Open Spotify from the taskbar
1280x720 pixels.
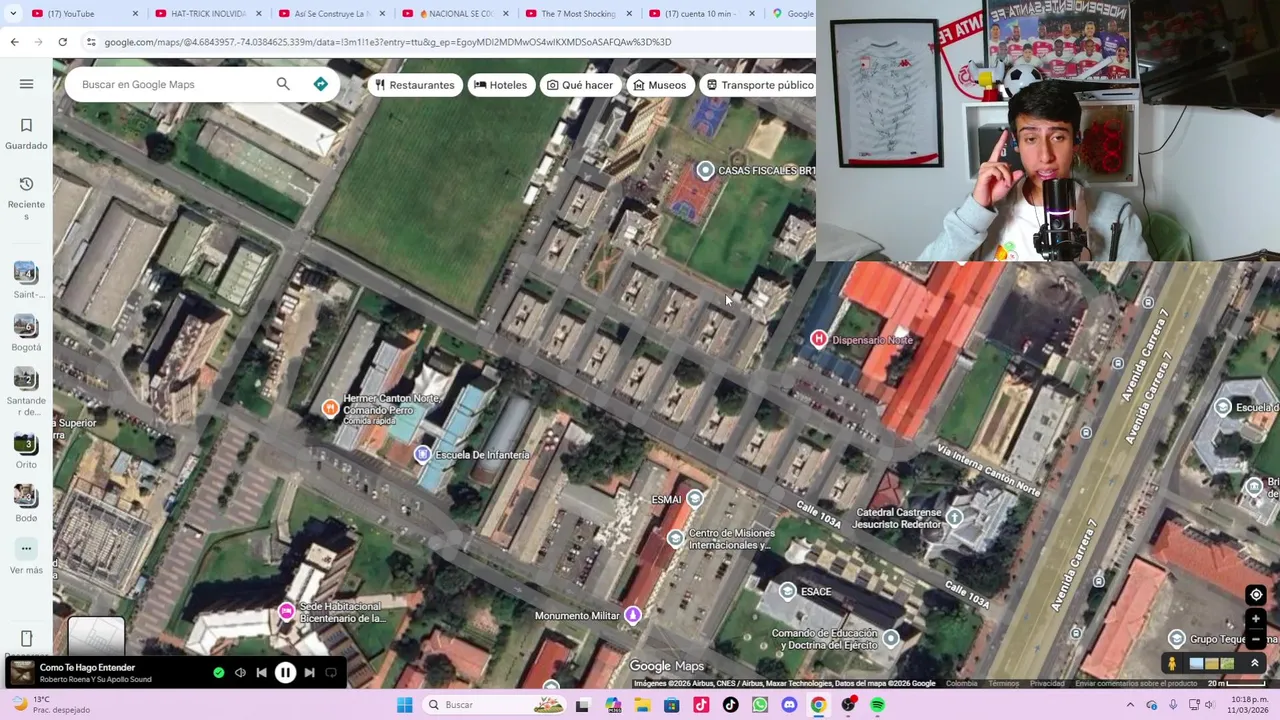877,705
